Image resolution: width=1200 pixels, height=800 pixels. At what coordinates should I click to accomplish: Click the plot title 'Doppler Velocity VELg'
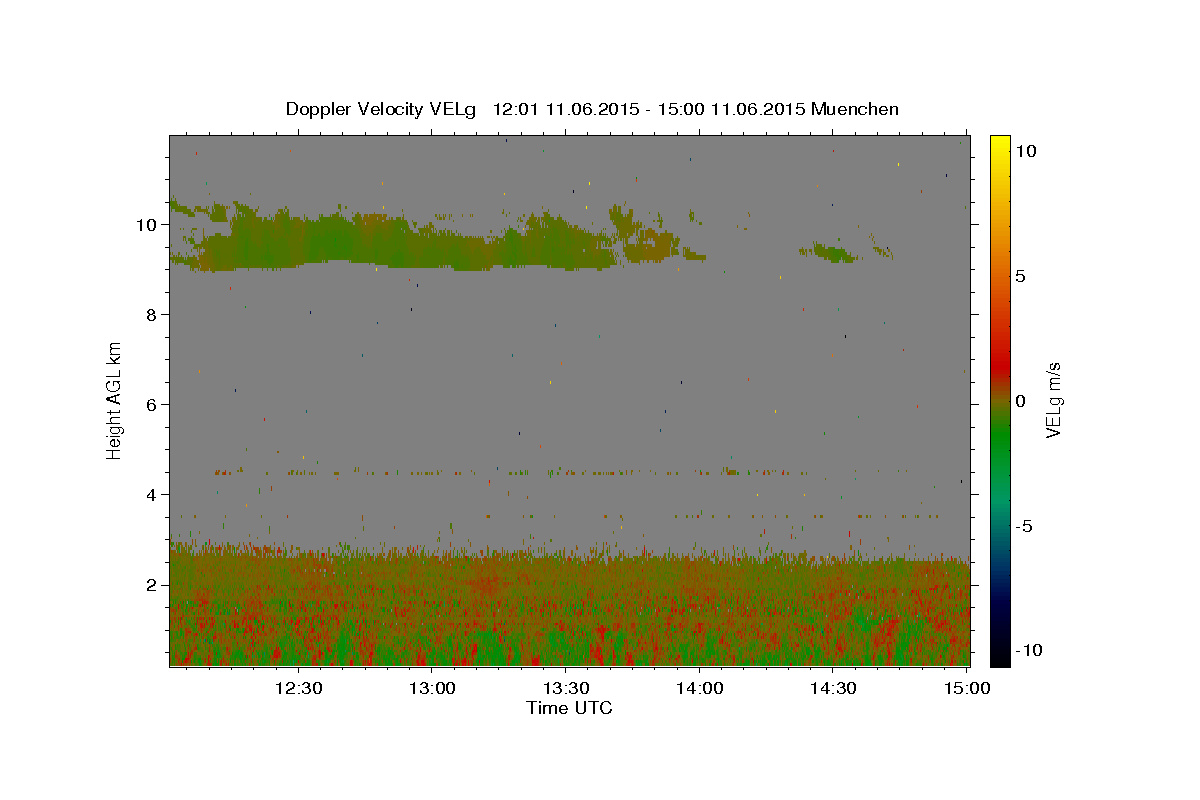tap(383, 109)
